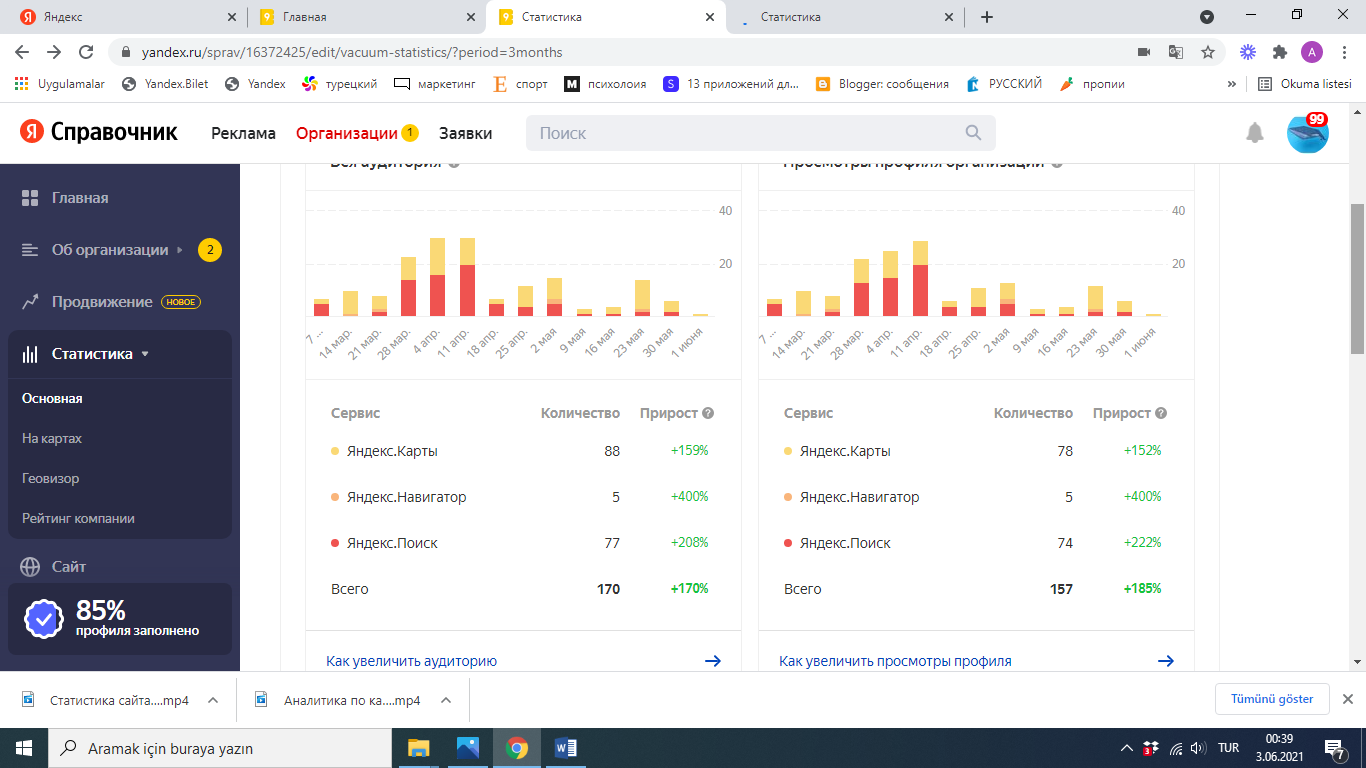Click the profile completion checkmark badge

coord(44,619)
